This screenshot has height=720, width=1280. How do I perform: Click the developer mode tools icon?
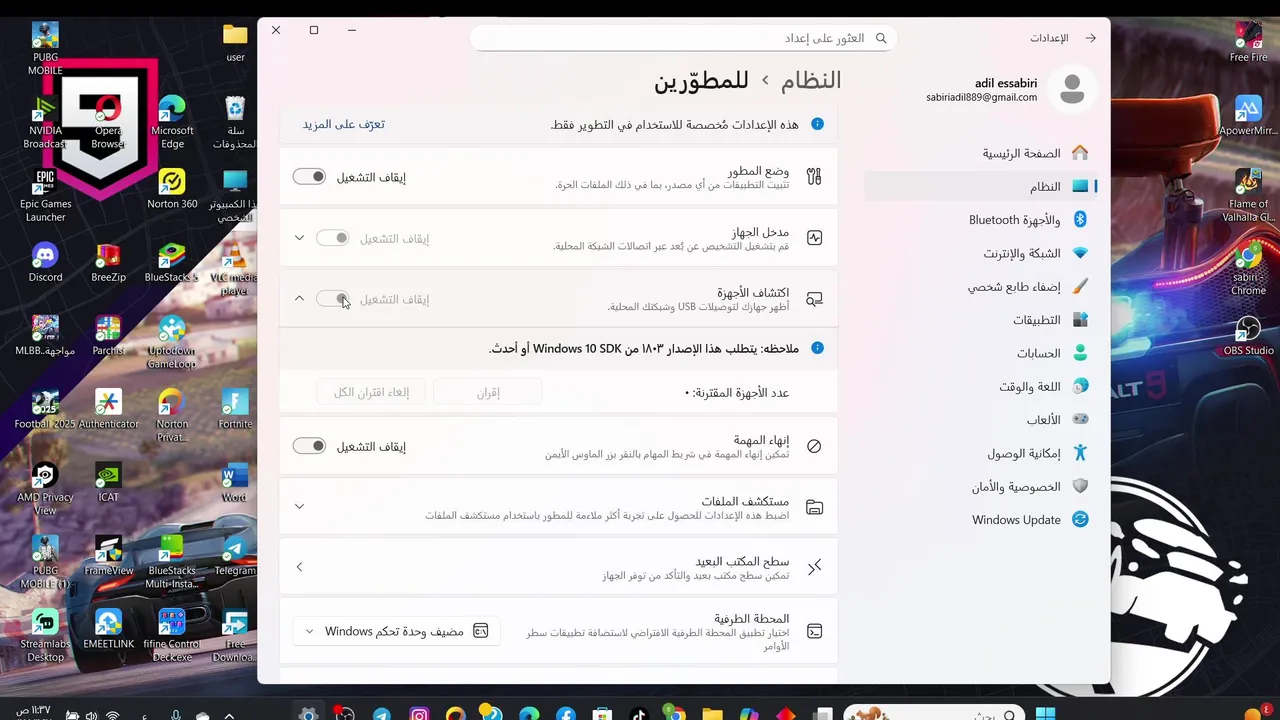tap(814, 177)
